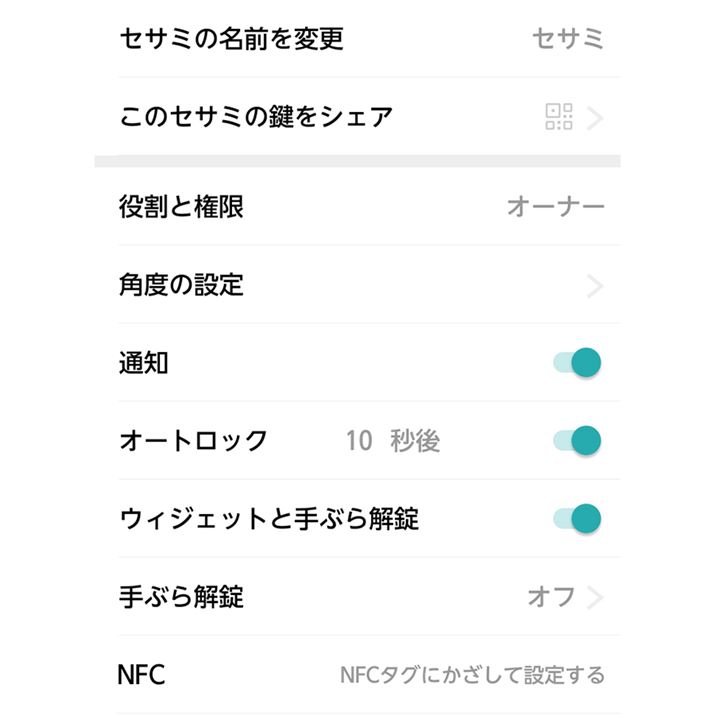Toggle the 通知 notification switch
This screenshot has width=715, height=715.
pos(578,363)
